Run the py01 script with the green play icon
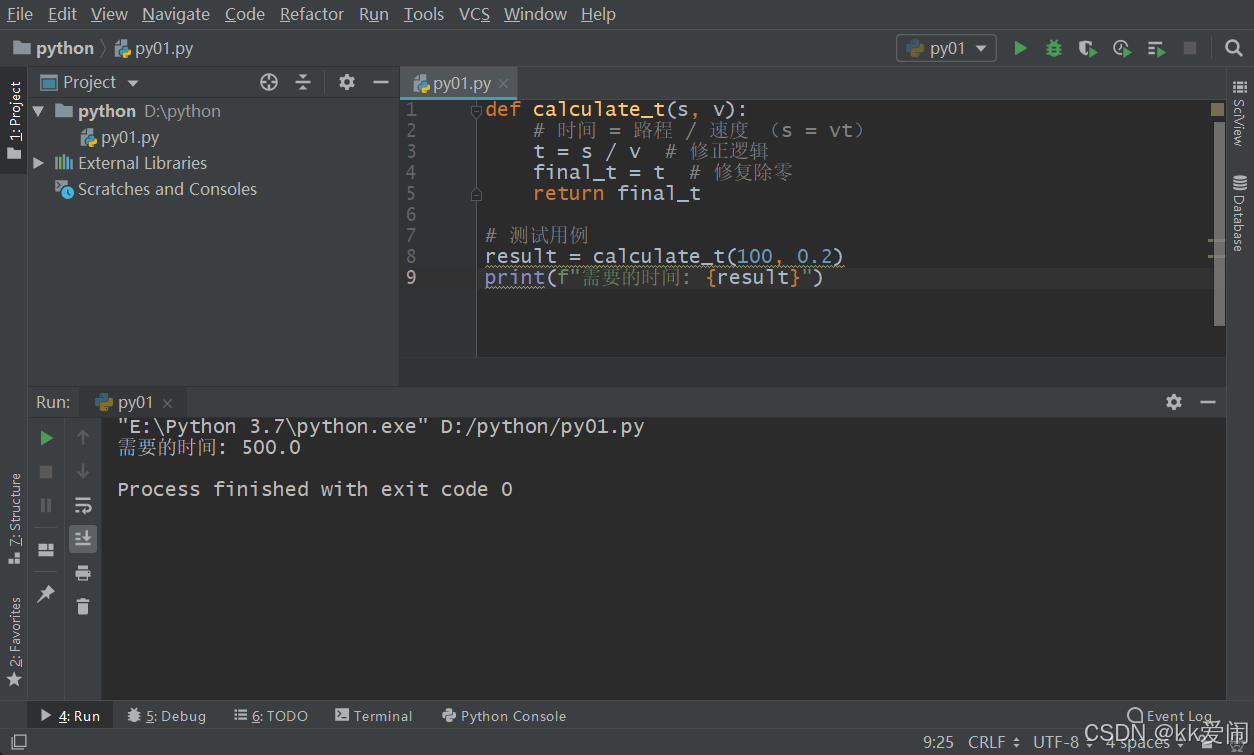This screenshot has width=1254, height=755. [1020, 47]
